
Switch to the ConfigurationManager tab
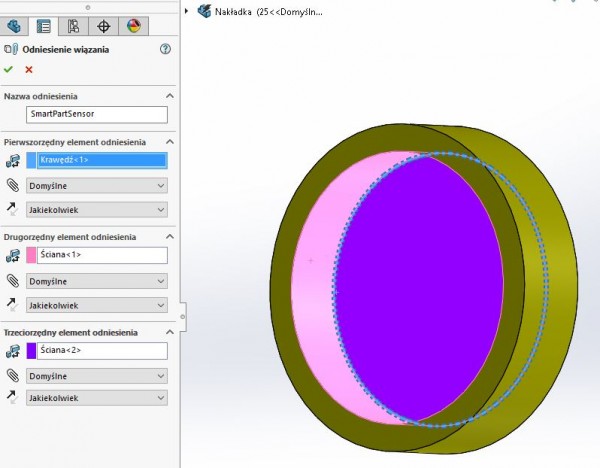(x=73, y=26)
